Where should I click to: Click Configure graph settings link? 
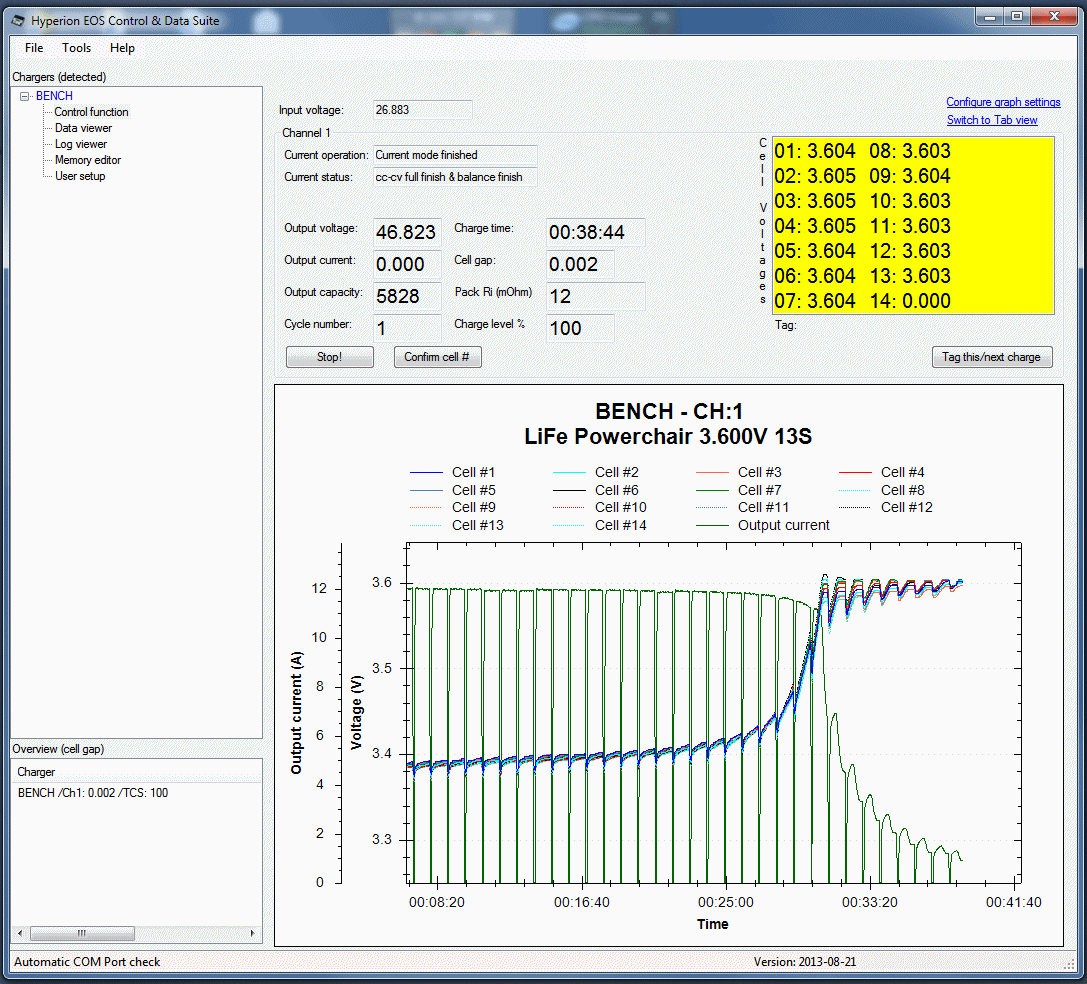point(1003,102)
